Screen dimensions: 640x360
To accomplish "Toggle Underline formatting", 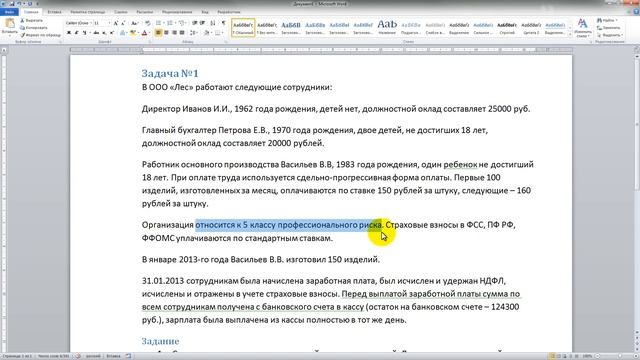I will 85,33.
